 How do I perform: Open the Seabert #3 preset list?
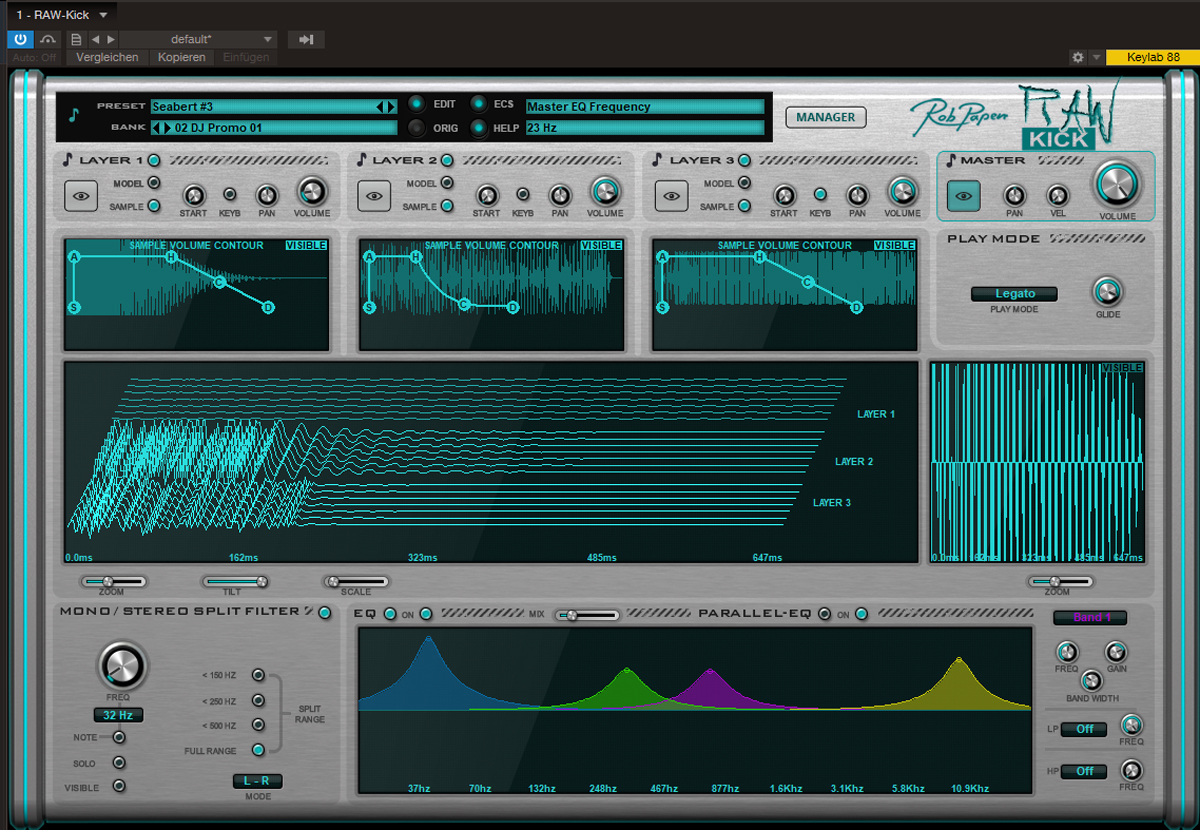pyautogui.click(x=274, y=107)
